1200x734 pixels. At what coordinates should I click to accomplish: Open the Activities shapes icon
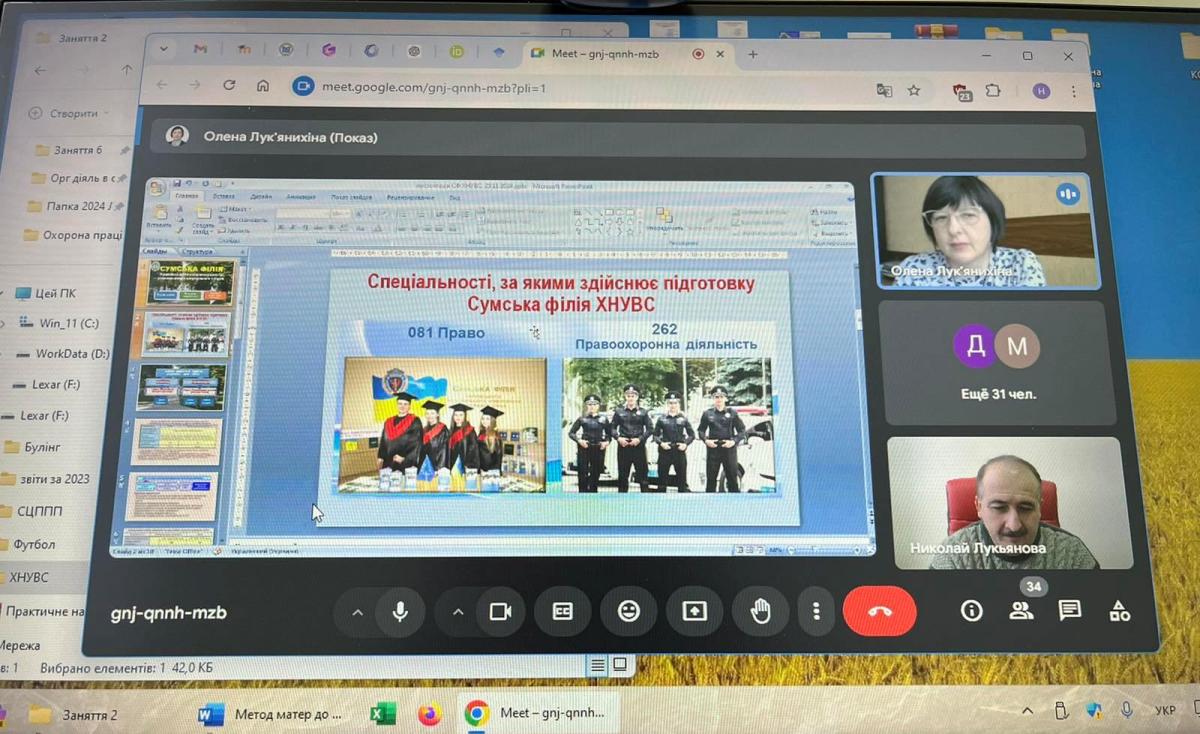[x=1119, y=611]
